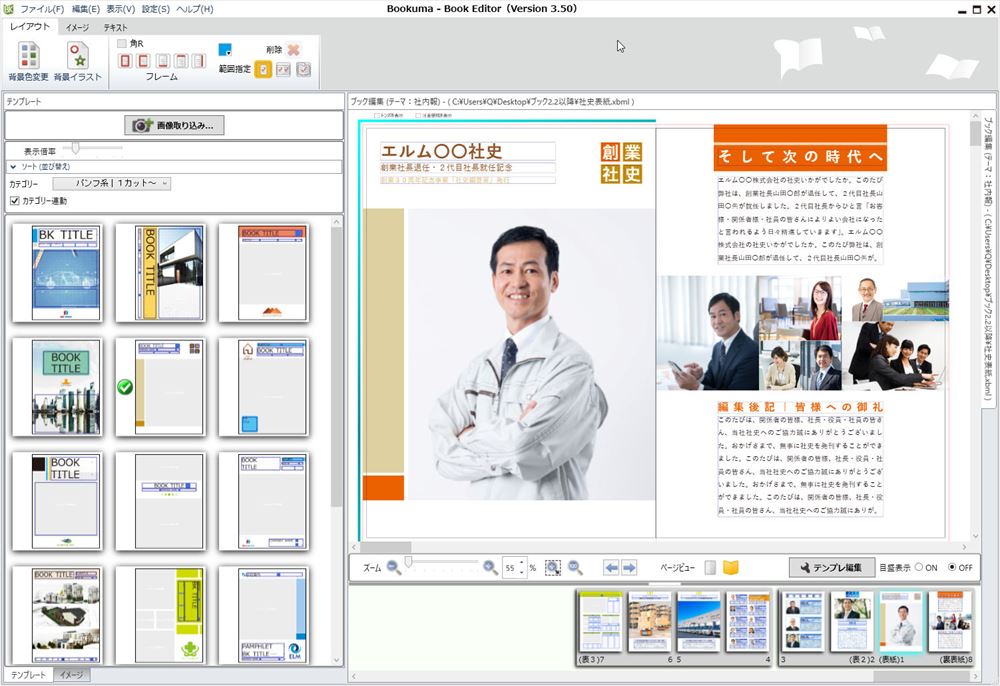Image resolution: width=1000 pixels, height=686 pixels.
Task: Click the red 削除 delete X icon
Action: click(x=293, y=49)
